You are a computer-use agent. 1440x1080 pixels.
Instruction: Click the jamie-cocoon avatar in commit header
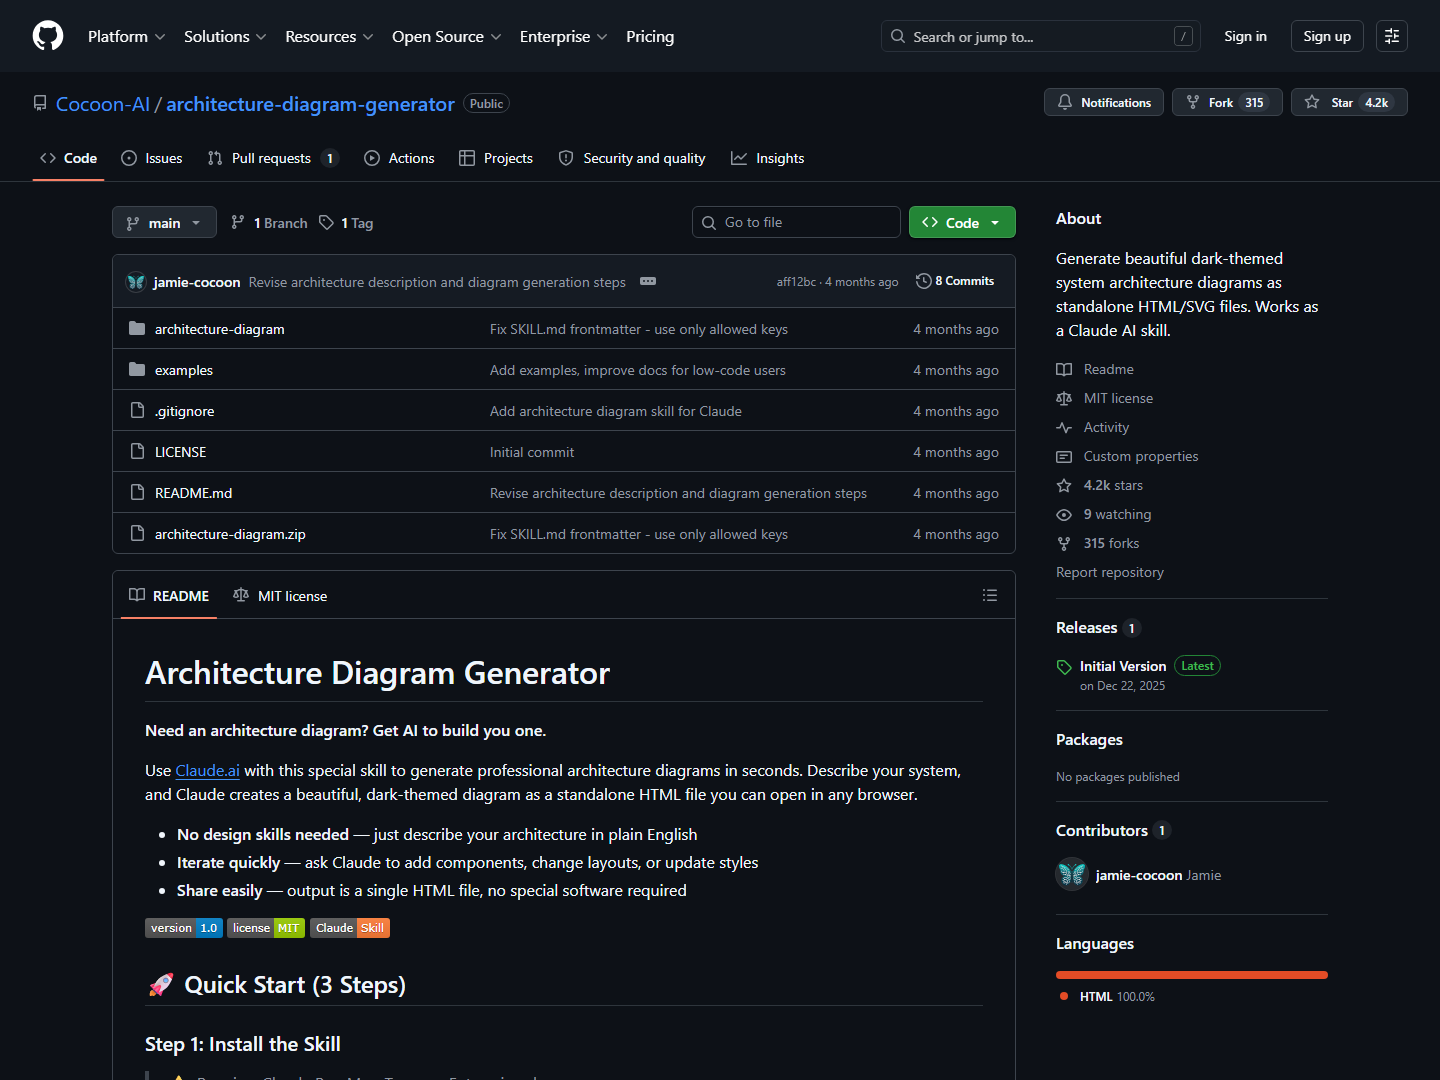point(136,282)
